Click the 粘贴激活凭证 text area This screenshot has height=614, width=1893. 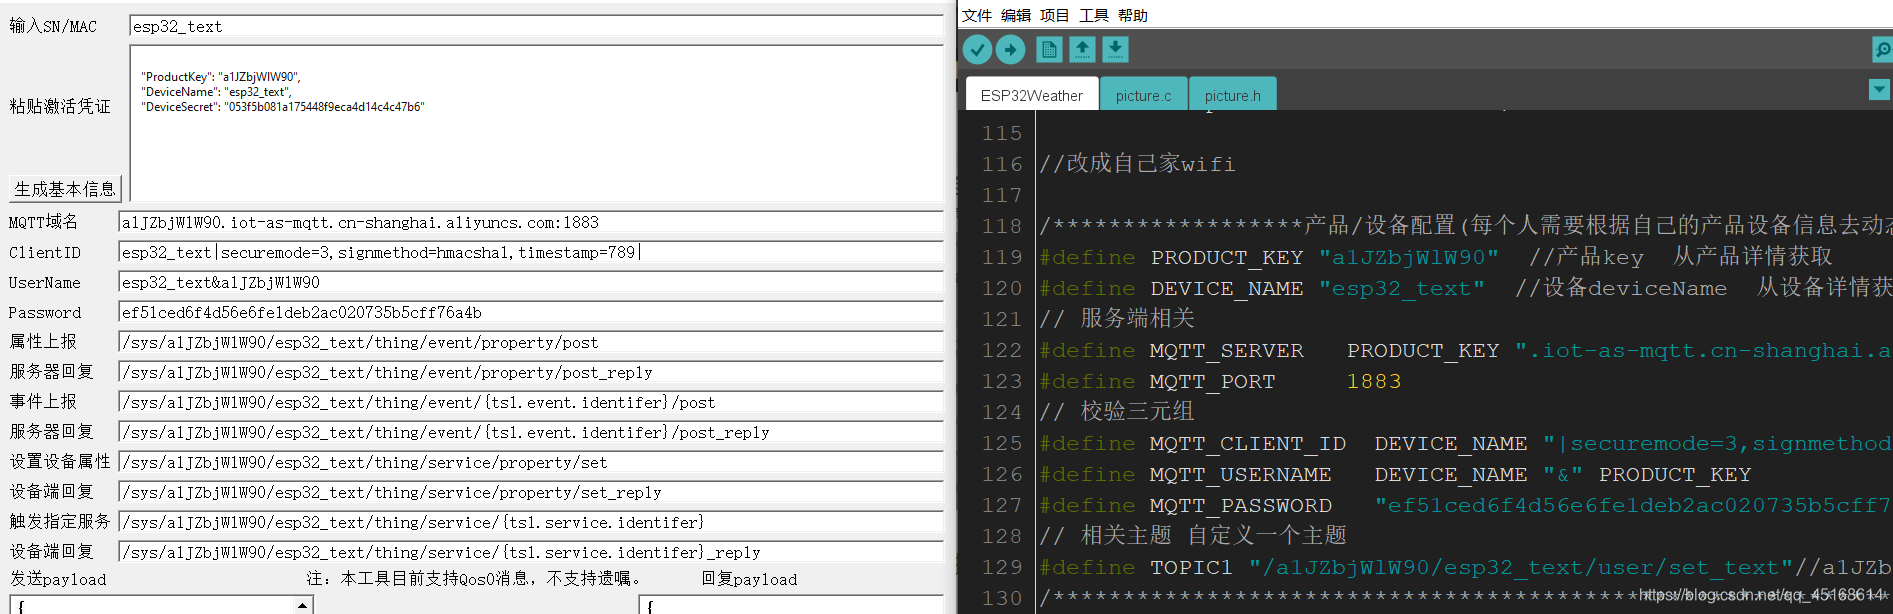pos(536,122)
